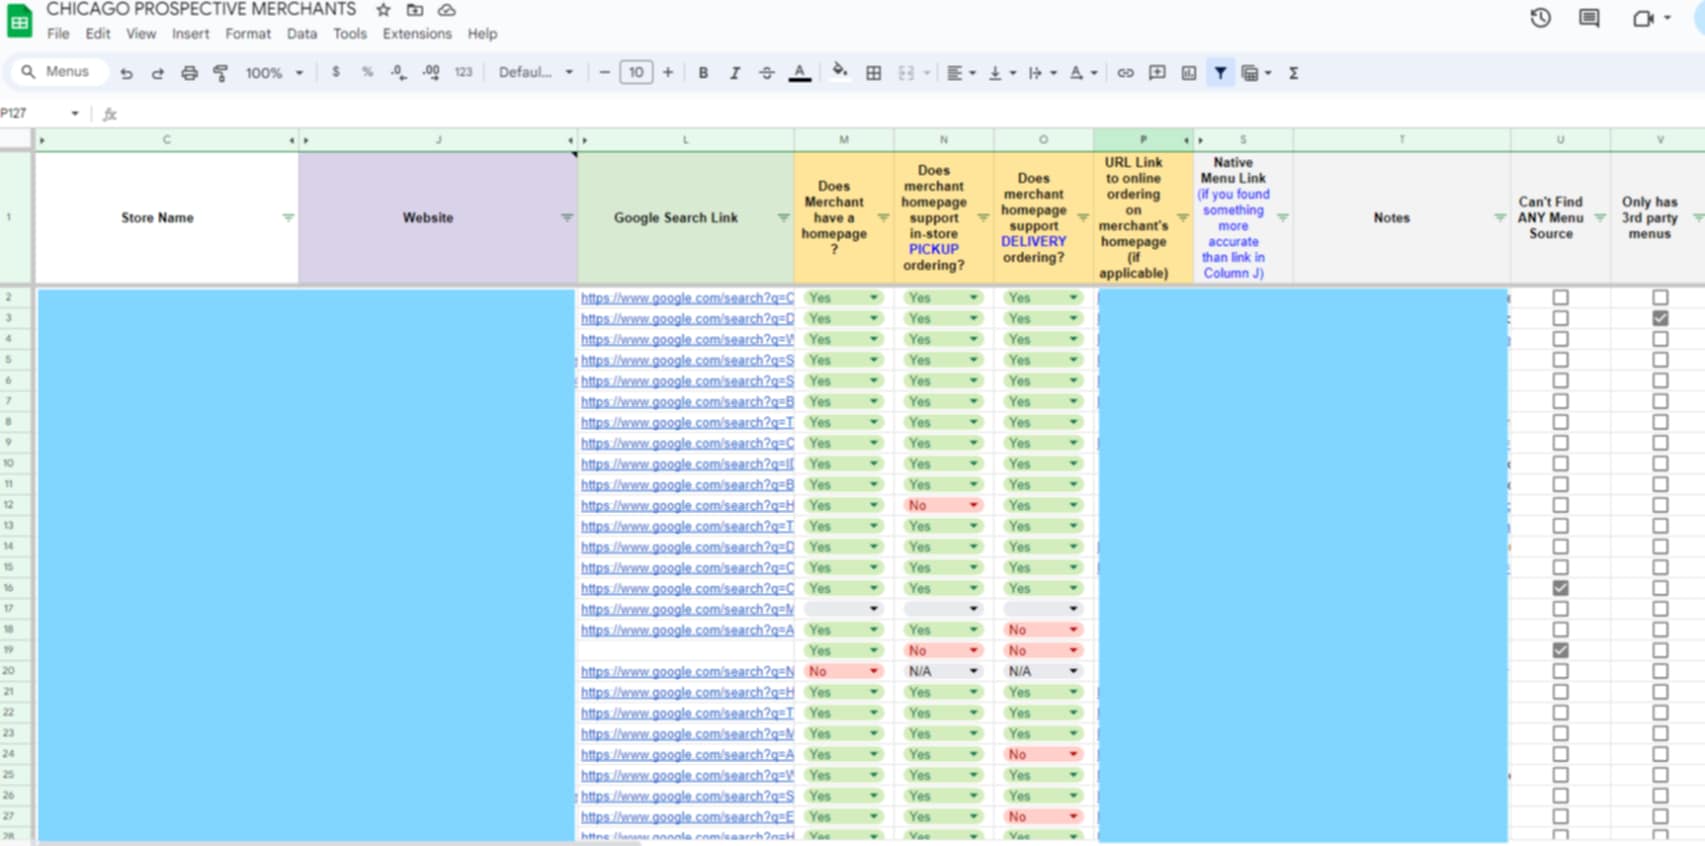
Task: Uncheck Can't Find ANY Menu Source in row 16
Action: pos(1560,588)
